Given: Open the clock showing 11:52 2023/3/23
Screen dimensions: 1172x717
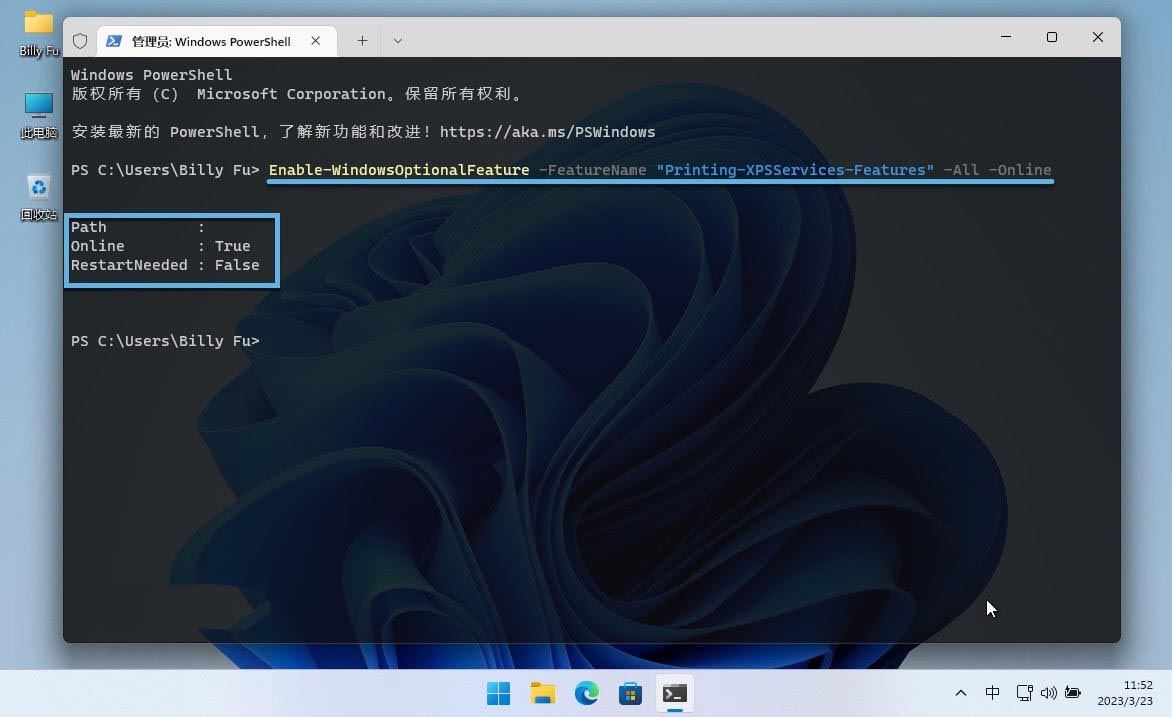Looking at the screenshot, I should (1126, 693).
